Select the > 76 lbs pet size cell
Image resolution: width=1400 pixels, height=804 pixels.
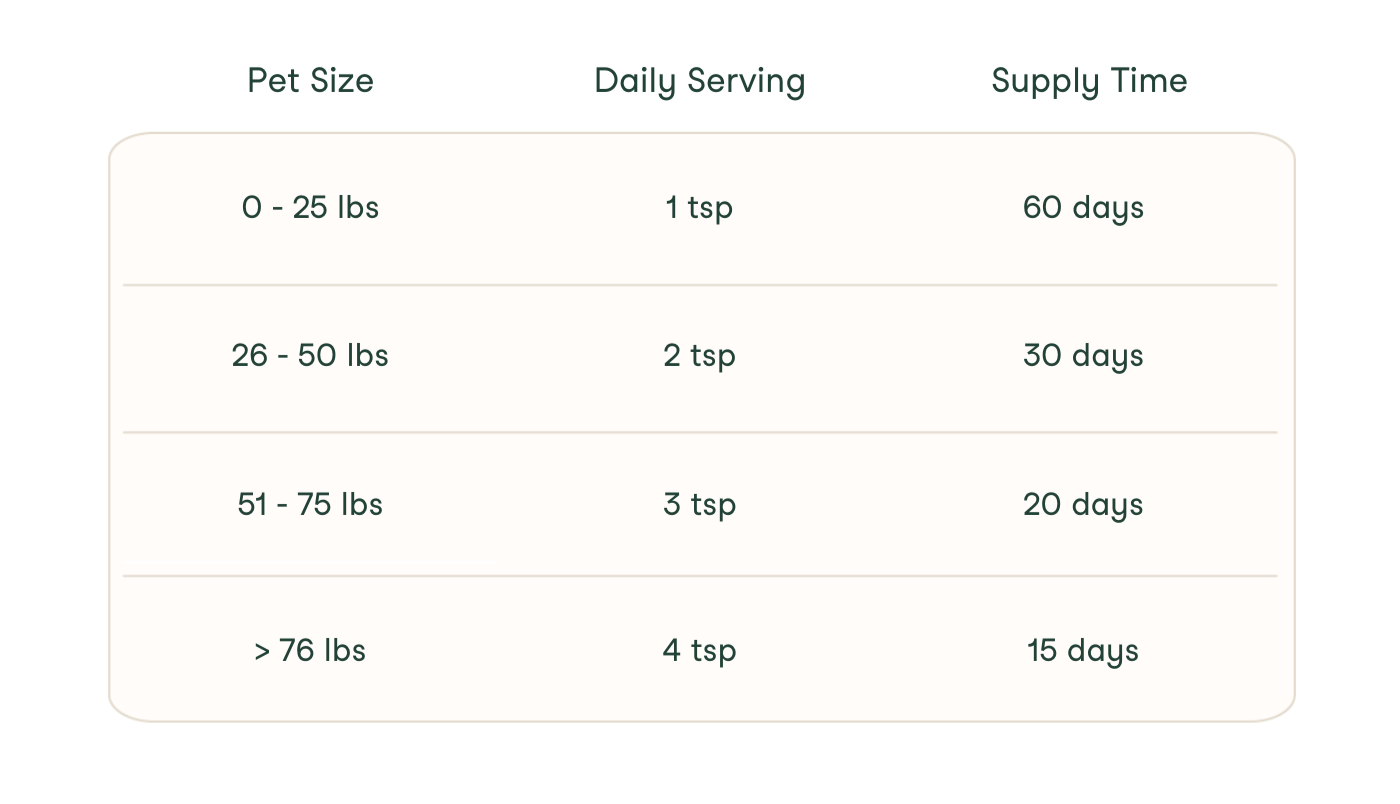[x=310, y=651]
